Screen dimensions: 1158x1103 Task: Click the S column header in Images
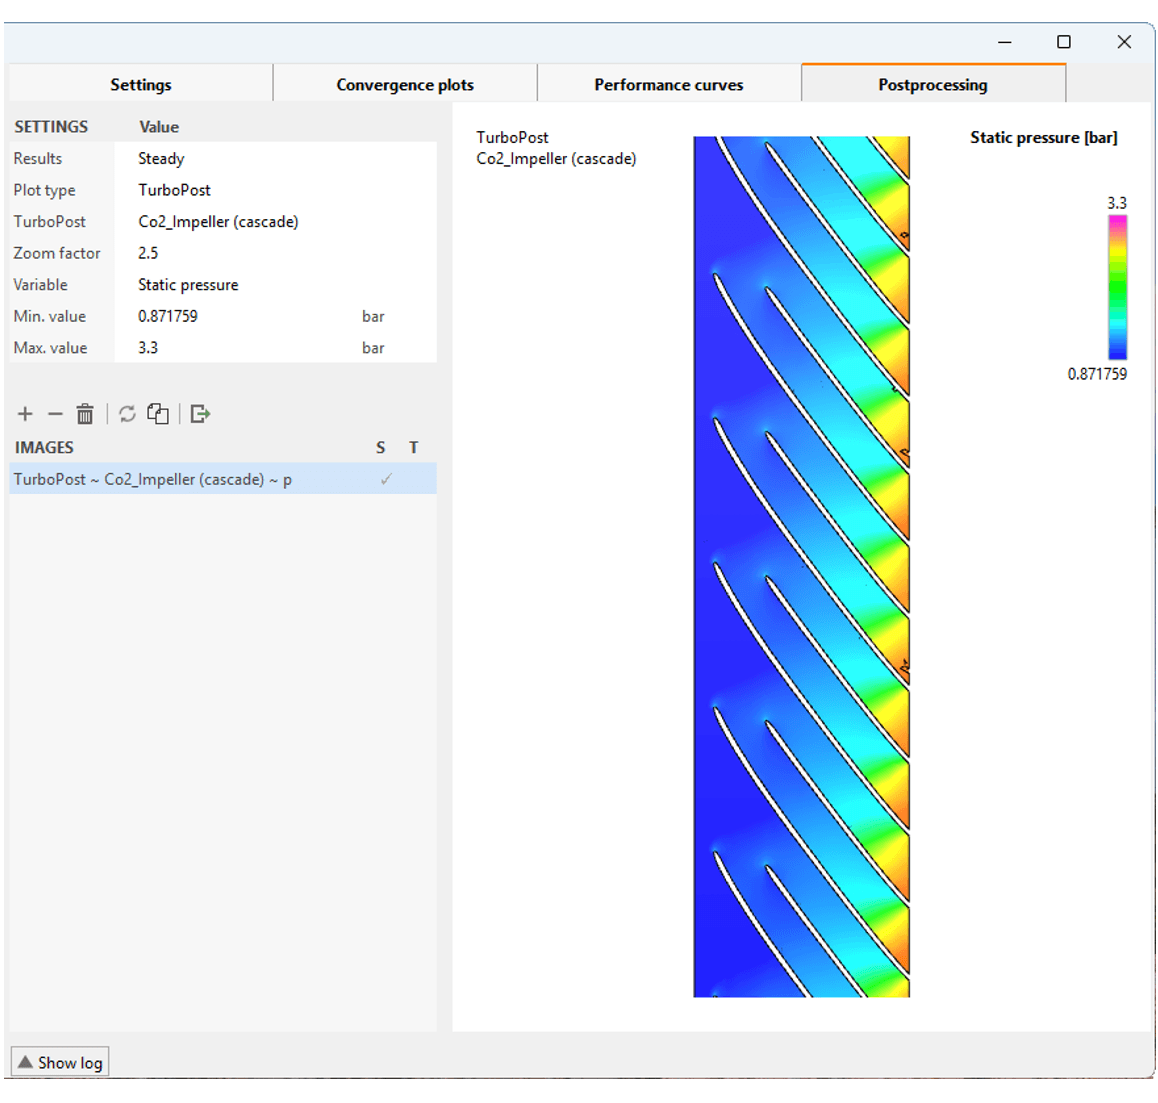point(380,447)
